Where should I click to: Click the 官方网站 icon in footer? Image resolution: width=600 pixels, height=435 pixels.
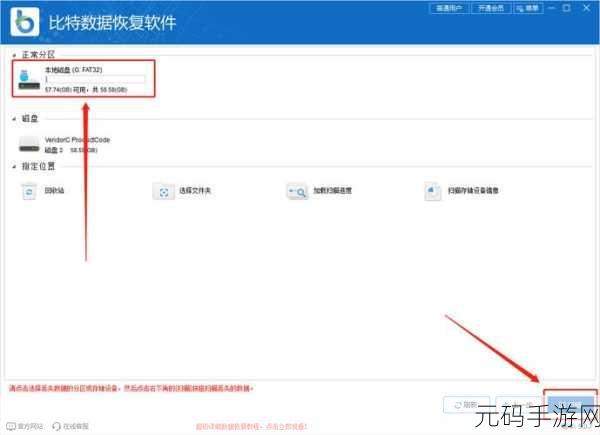point(11,426)
